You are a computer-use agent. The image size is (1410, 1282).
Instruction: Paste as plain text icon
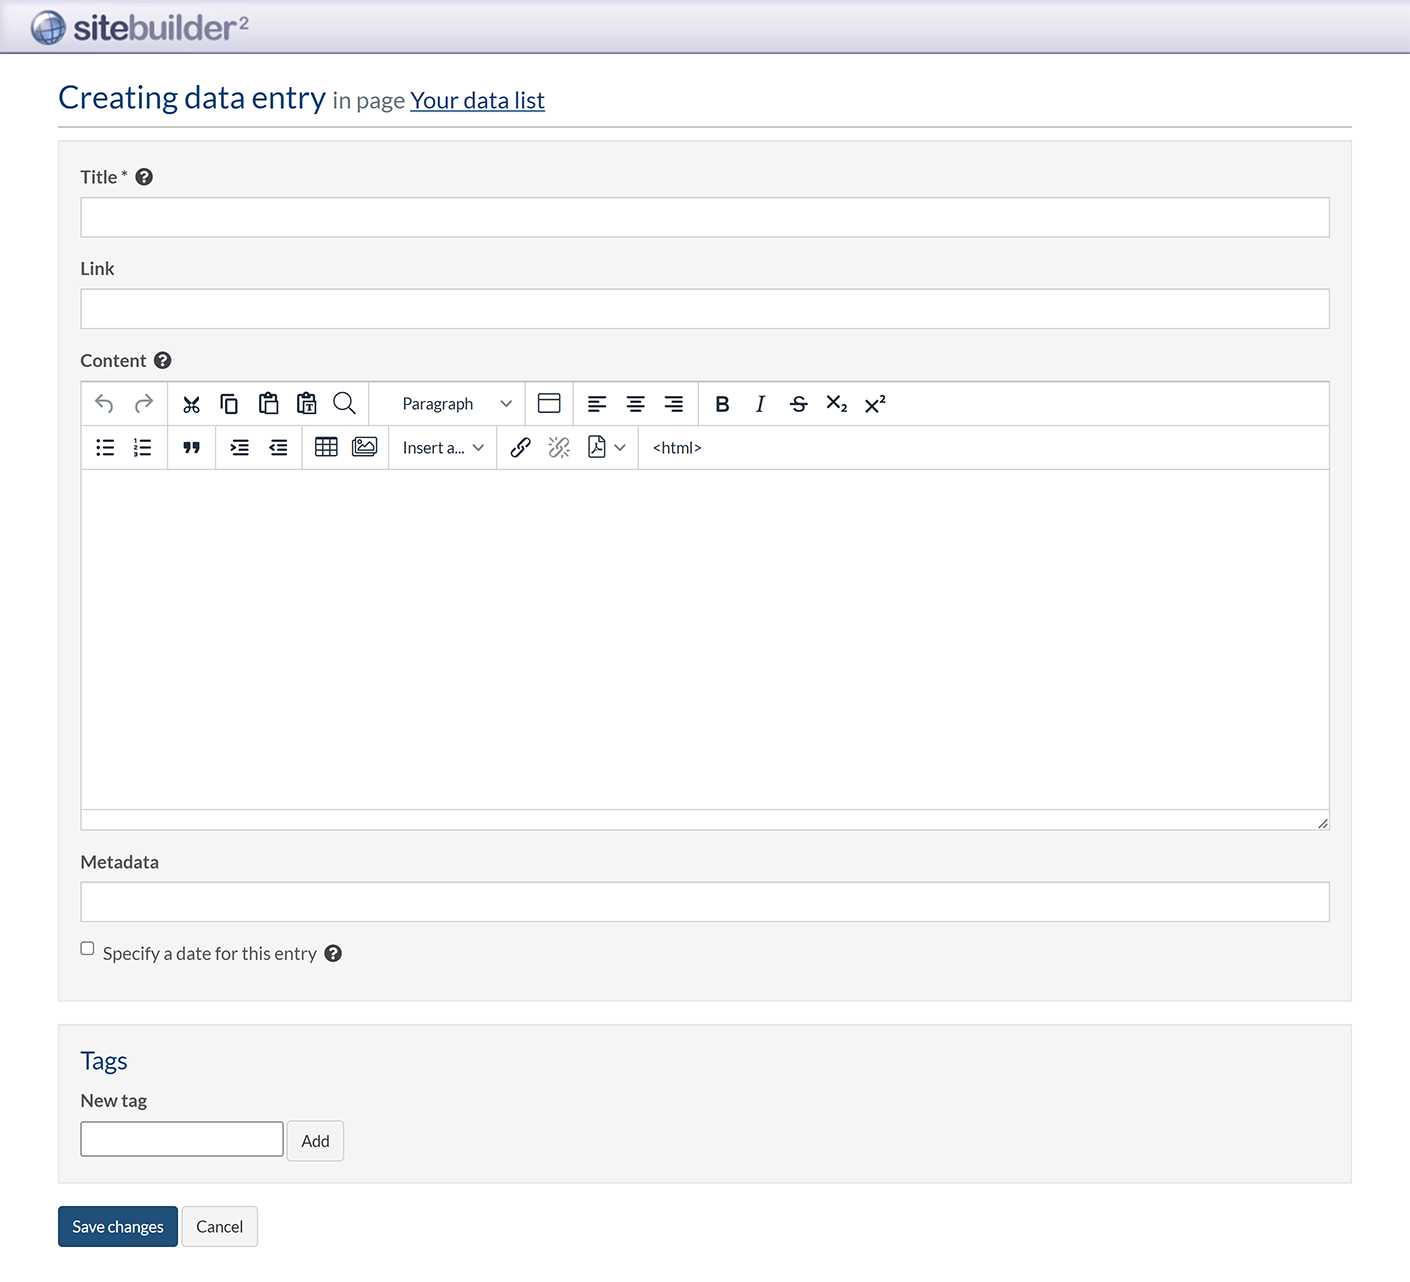click(306, 403)
